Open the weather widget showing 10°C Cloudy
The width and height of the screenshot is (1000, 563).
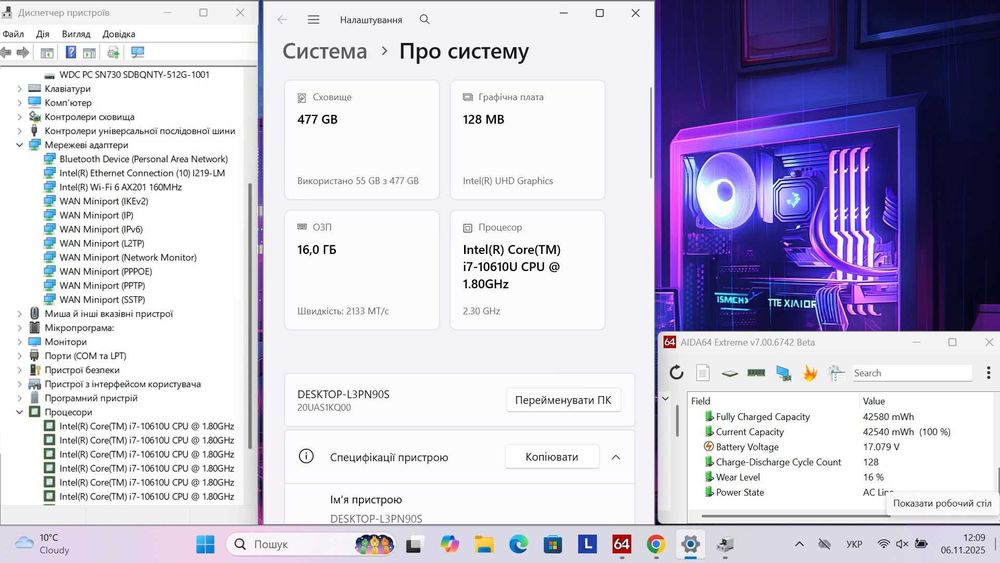42,544
